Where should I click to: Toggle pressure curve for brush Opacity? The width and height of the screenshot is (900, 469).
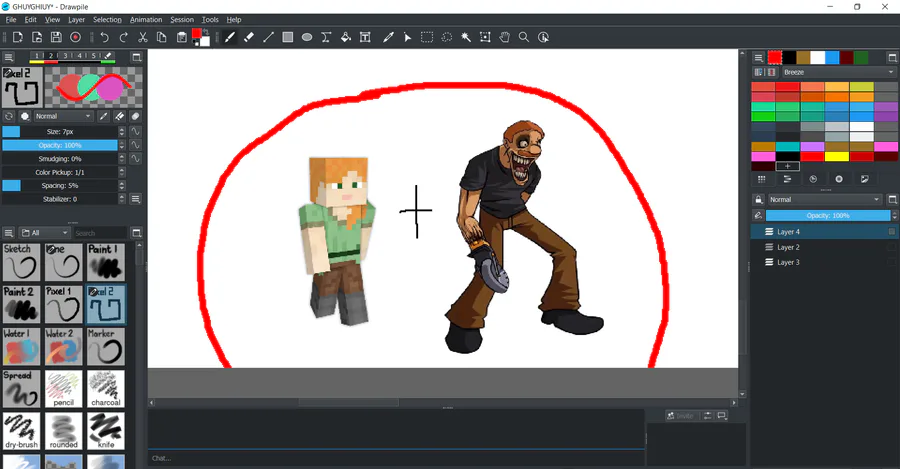click(135, 145)
